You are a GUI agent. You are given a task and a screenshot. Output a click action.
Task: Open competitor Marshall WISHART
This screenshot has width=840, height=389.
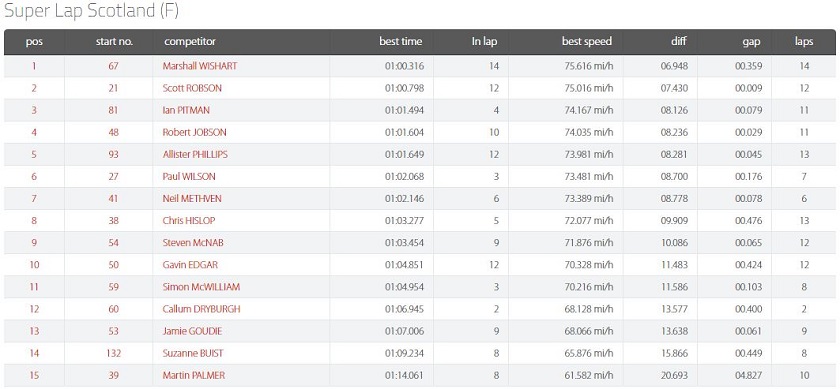point(200,66)
